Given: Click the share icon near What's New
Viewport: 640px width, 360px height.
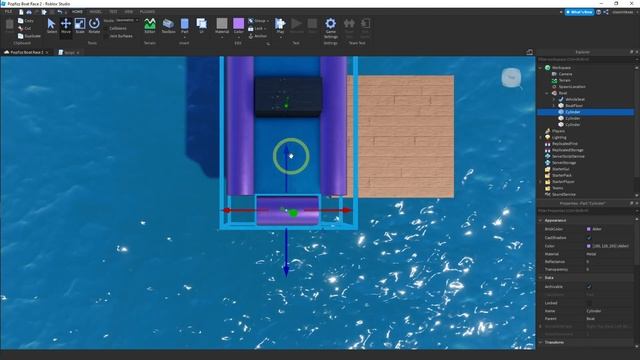Looking at the screenshot, I should tap(606, 12).
